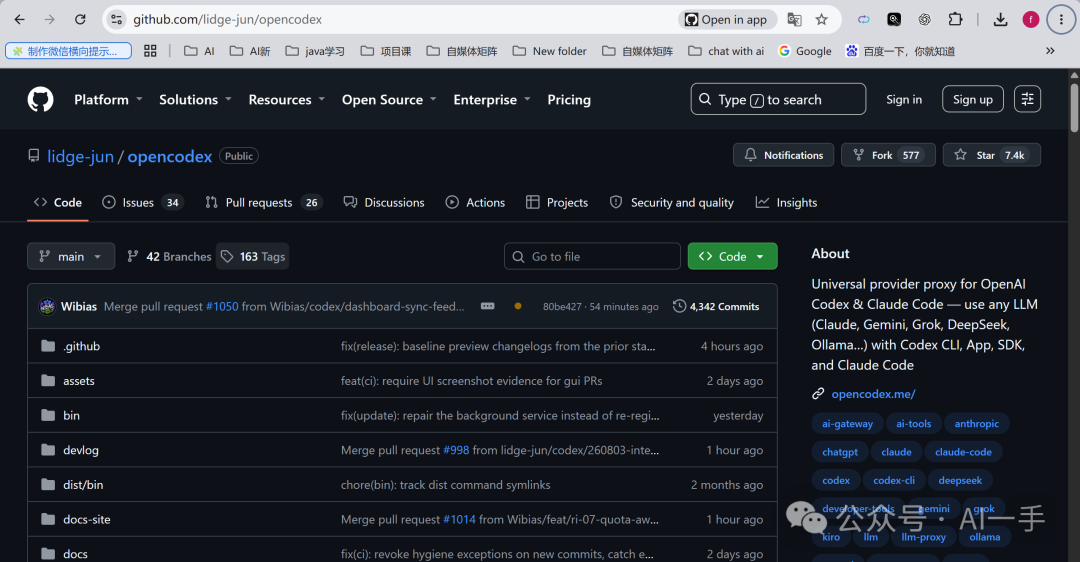The height and width of the screenshot is (562, 1080).
Task: Switch to the Security and quality tab
Action: [x=672, y=202]
